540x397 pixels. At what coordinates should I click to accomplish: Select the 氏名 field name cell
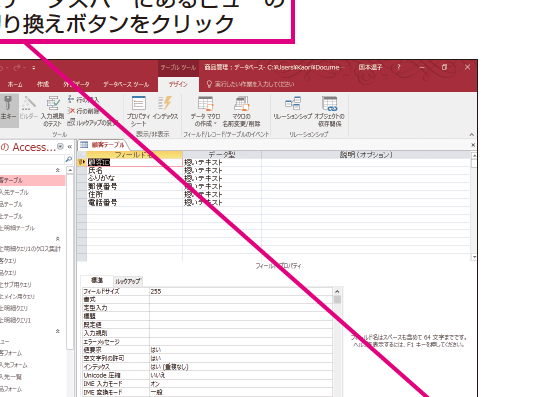click(x=134, y=170)
